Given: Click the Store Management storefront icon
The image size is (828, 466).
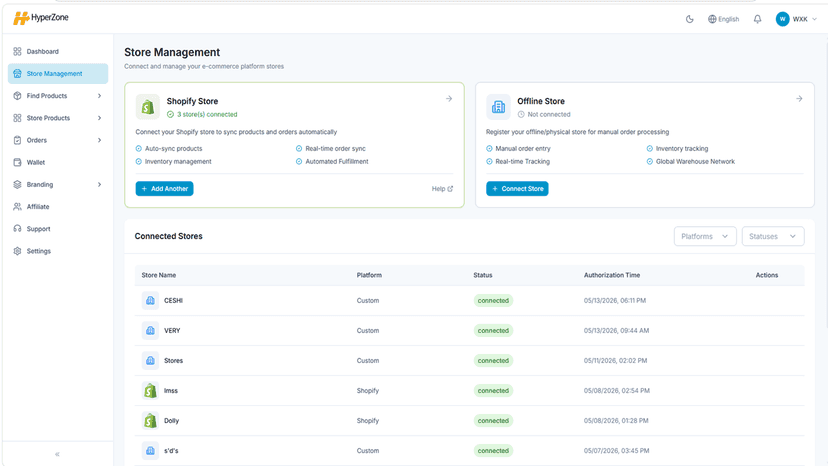Looking at the screenshot, I should coord(17,73).
